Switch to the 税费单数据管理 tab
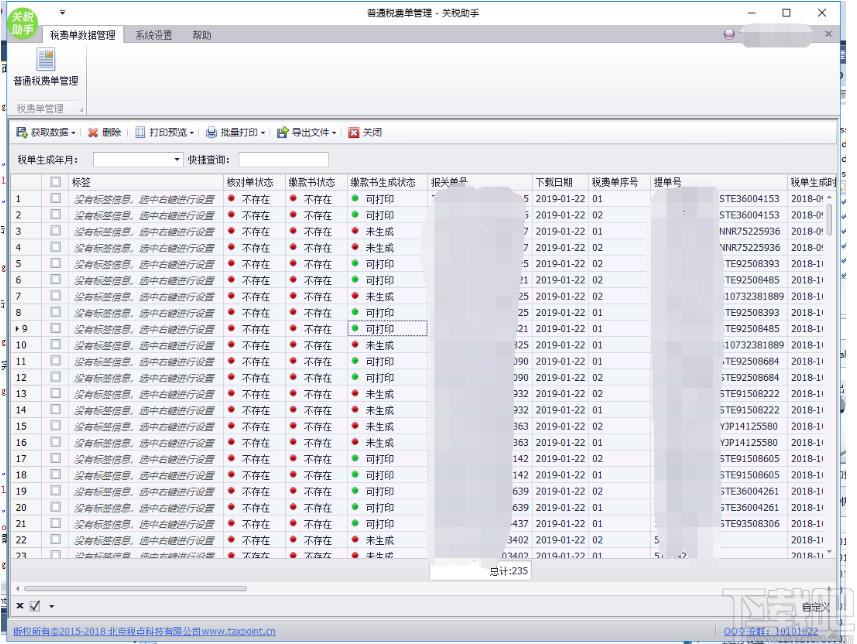857x644 pixels. pos(83,35)
